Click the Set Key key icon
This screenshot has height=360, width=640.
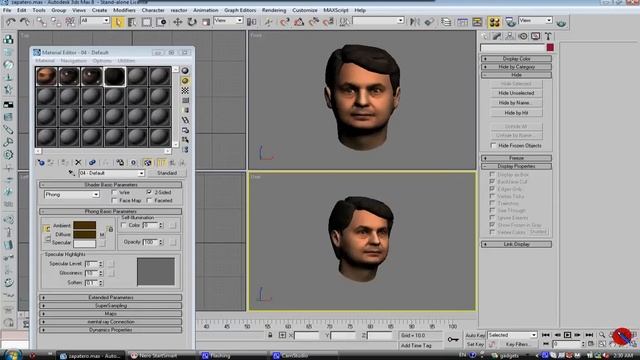pos(453,340)
